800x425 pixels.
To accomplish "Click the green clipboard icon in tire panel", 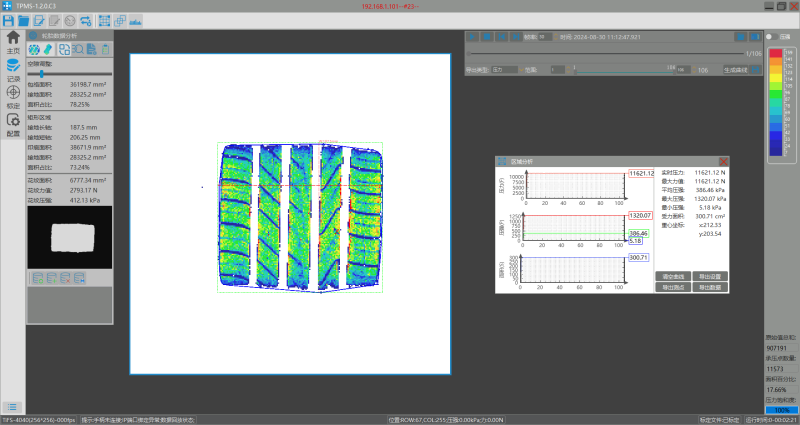I will pyautogui.click(x=105, y=49).
